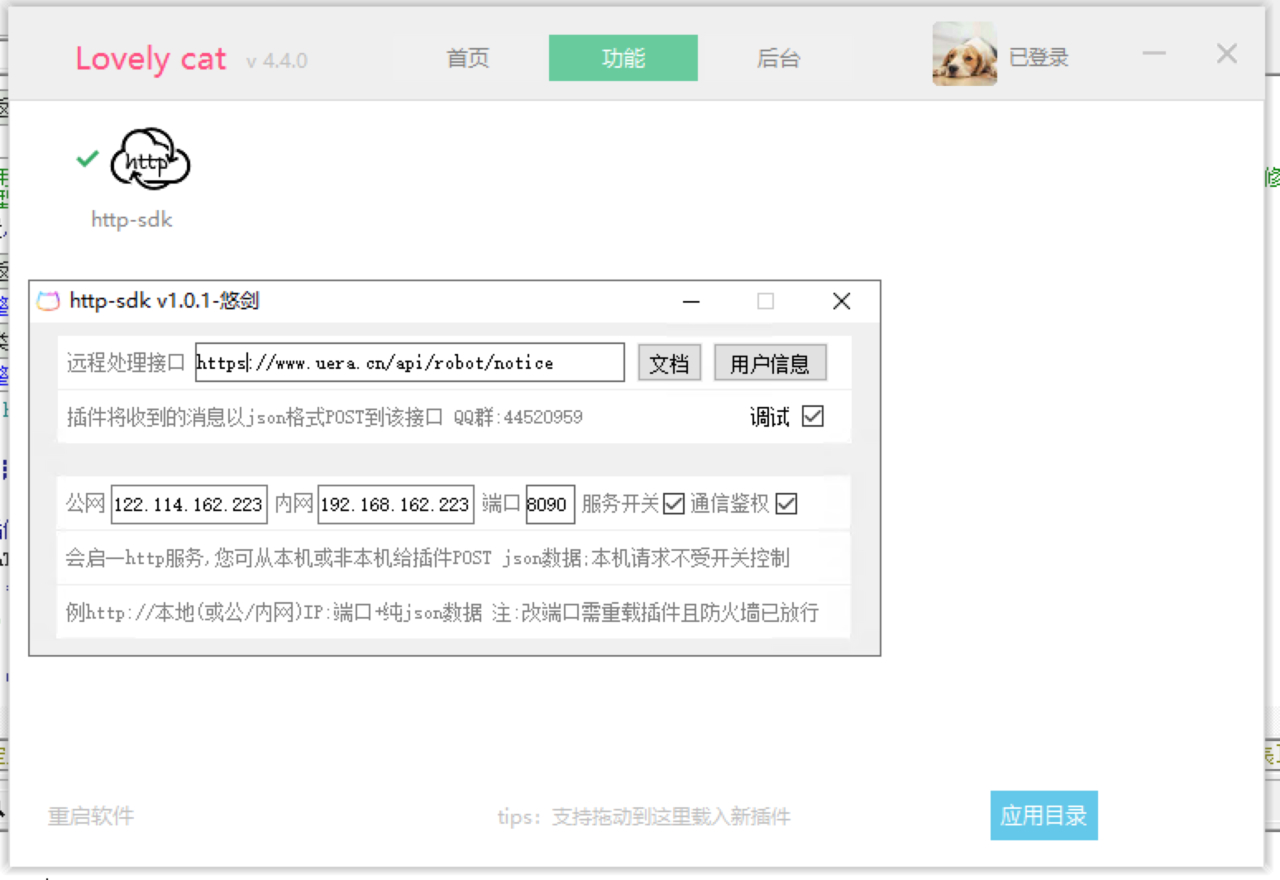Maximize the http-sdk dialog window

pyautogui.click(x=766, y=301)
